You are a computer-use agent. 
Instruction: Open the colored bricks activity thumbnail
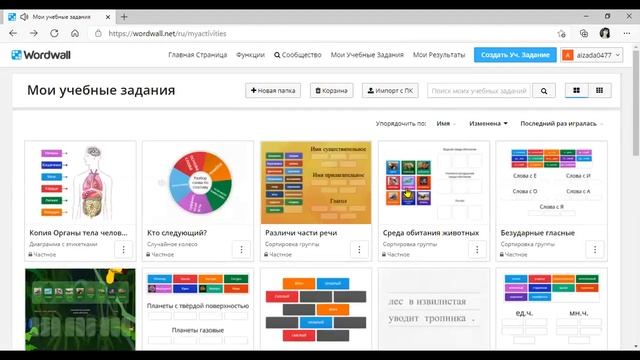316,309
